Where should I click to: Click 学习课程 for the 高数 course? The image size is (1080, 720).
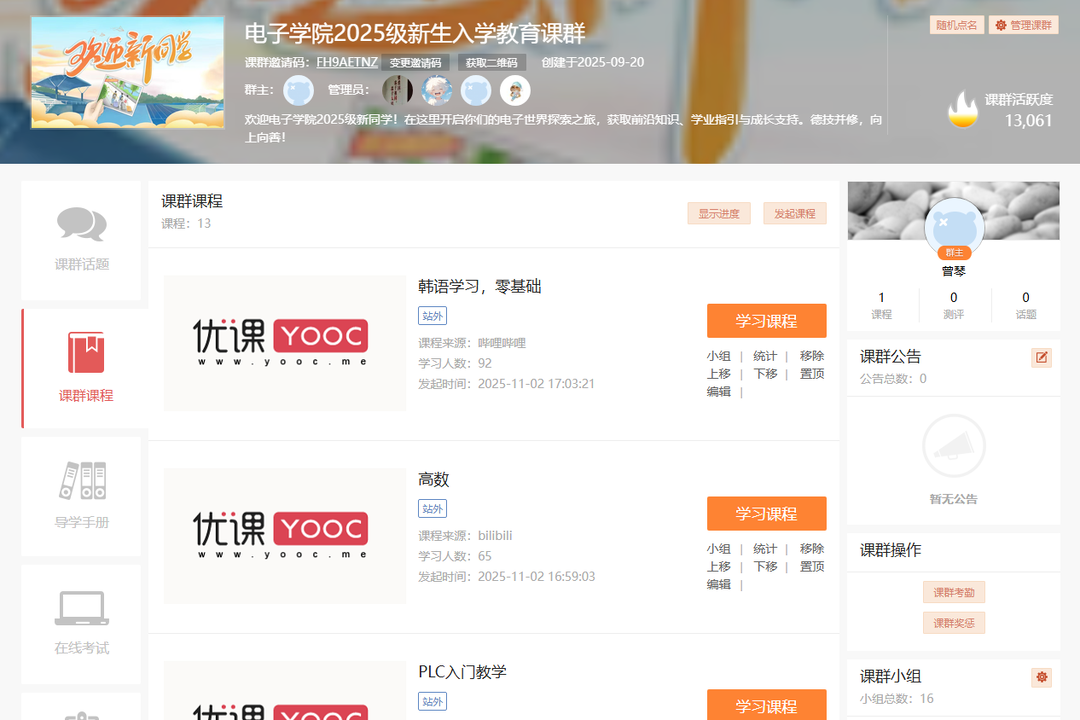click(x=766, y=513)
